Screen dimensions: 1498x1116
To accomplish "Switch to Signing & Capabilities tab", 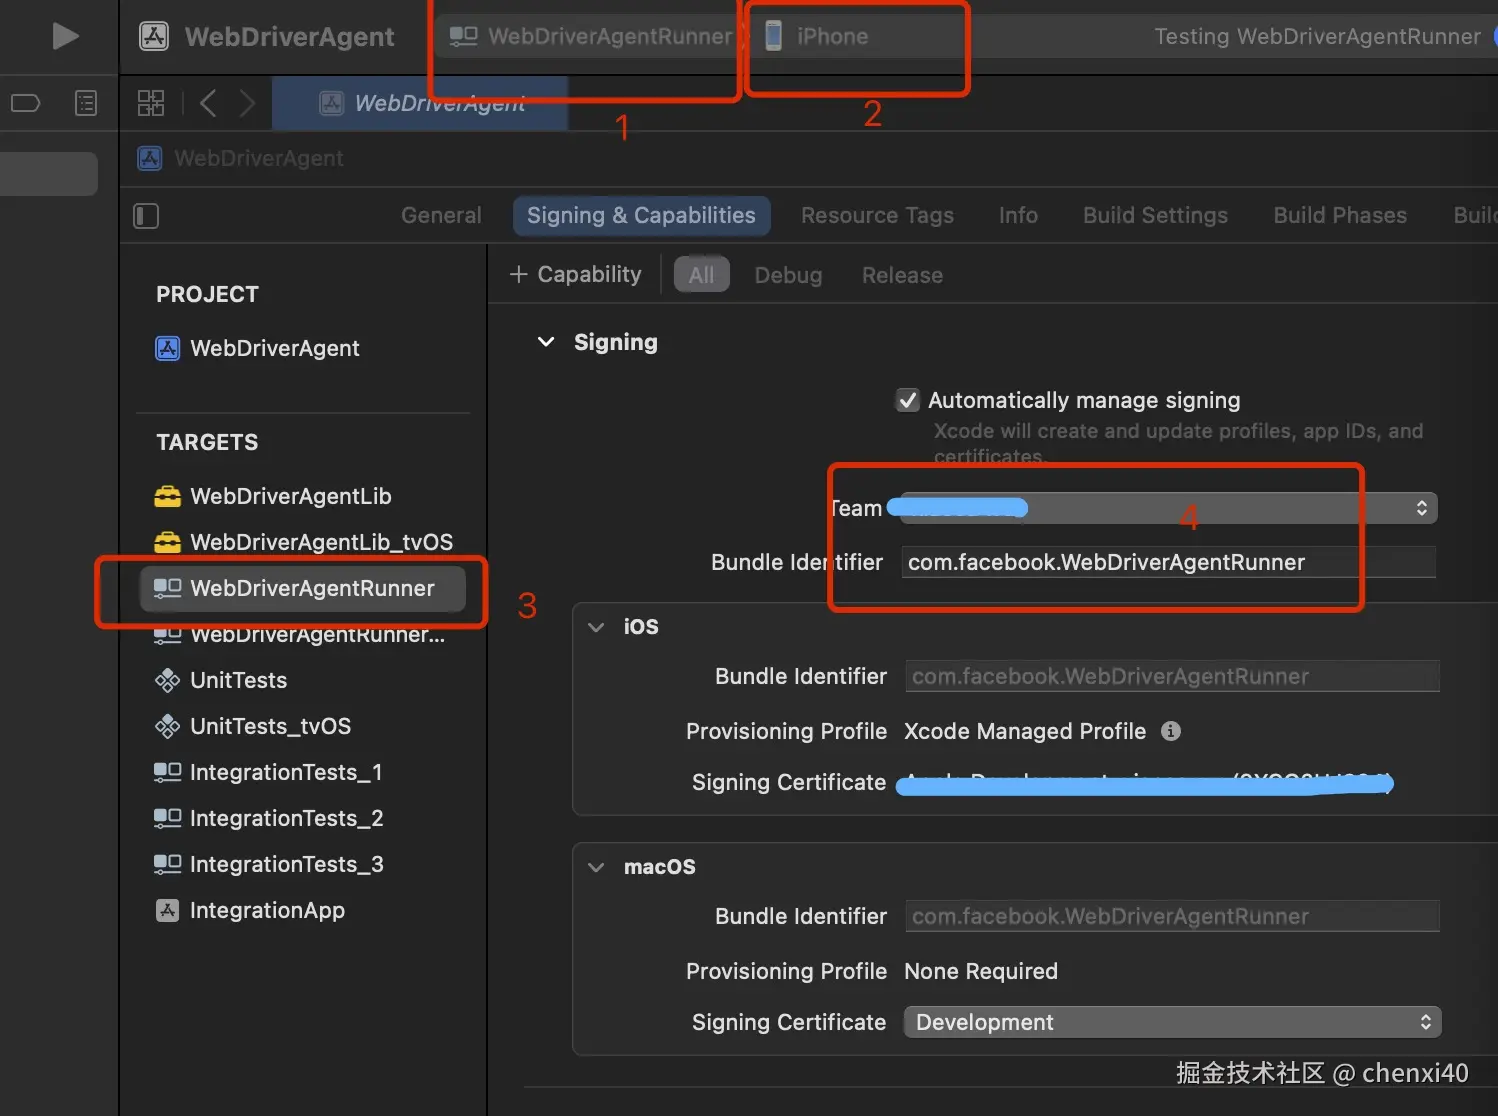I will coord(641,215).
